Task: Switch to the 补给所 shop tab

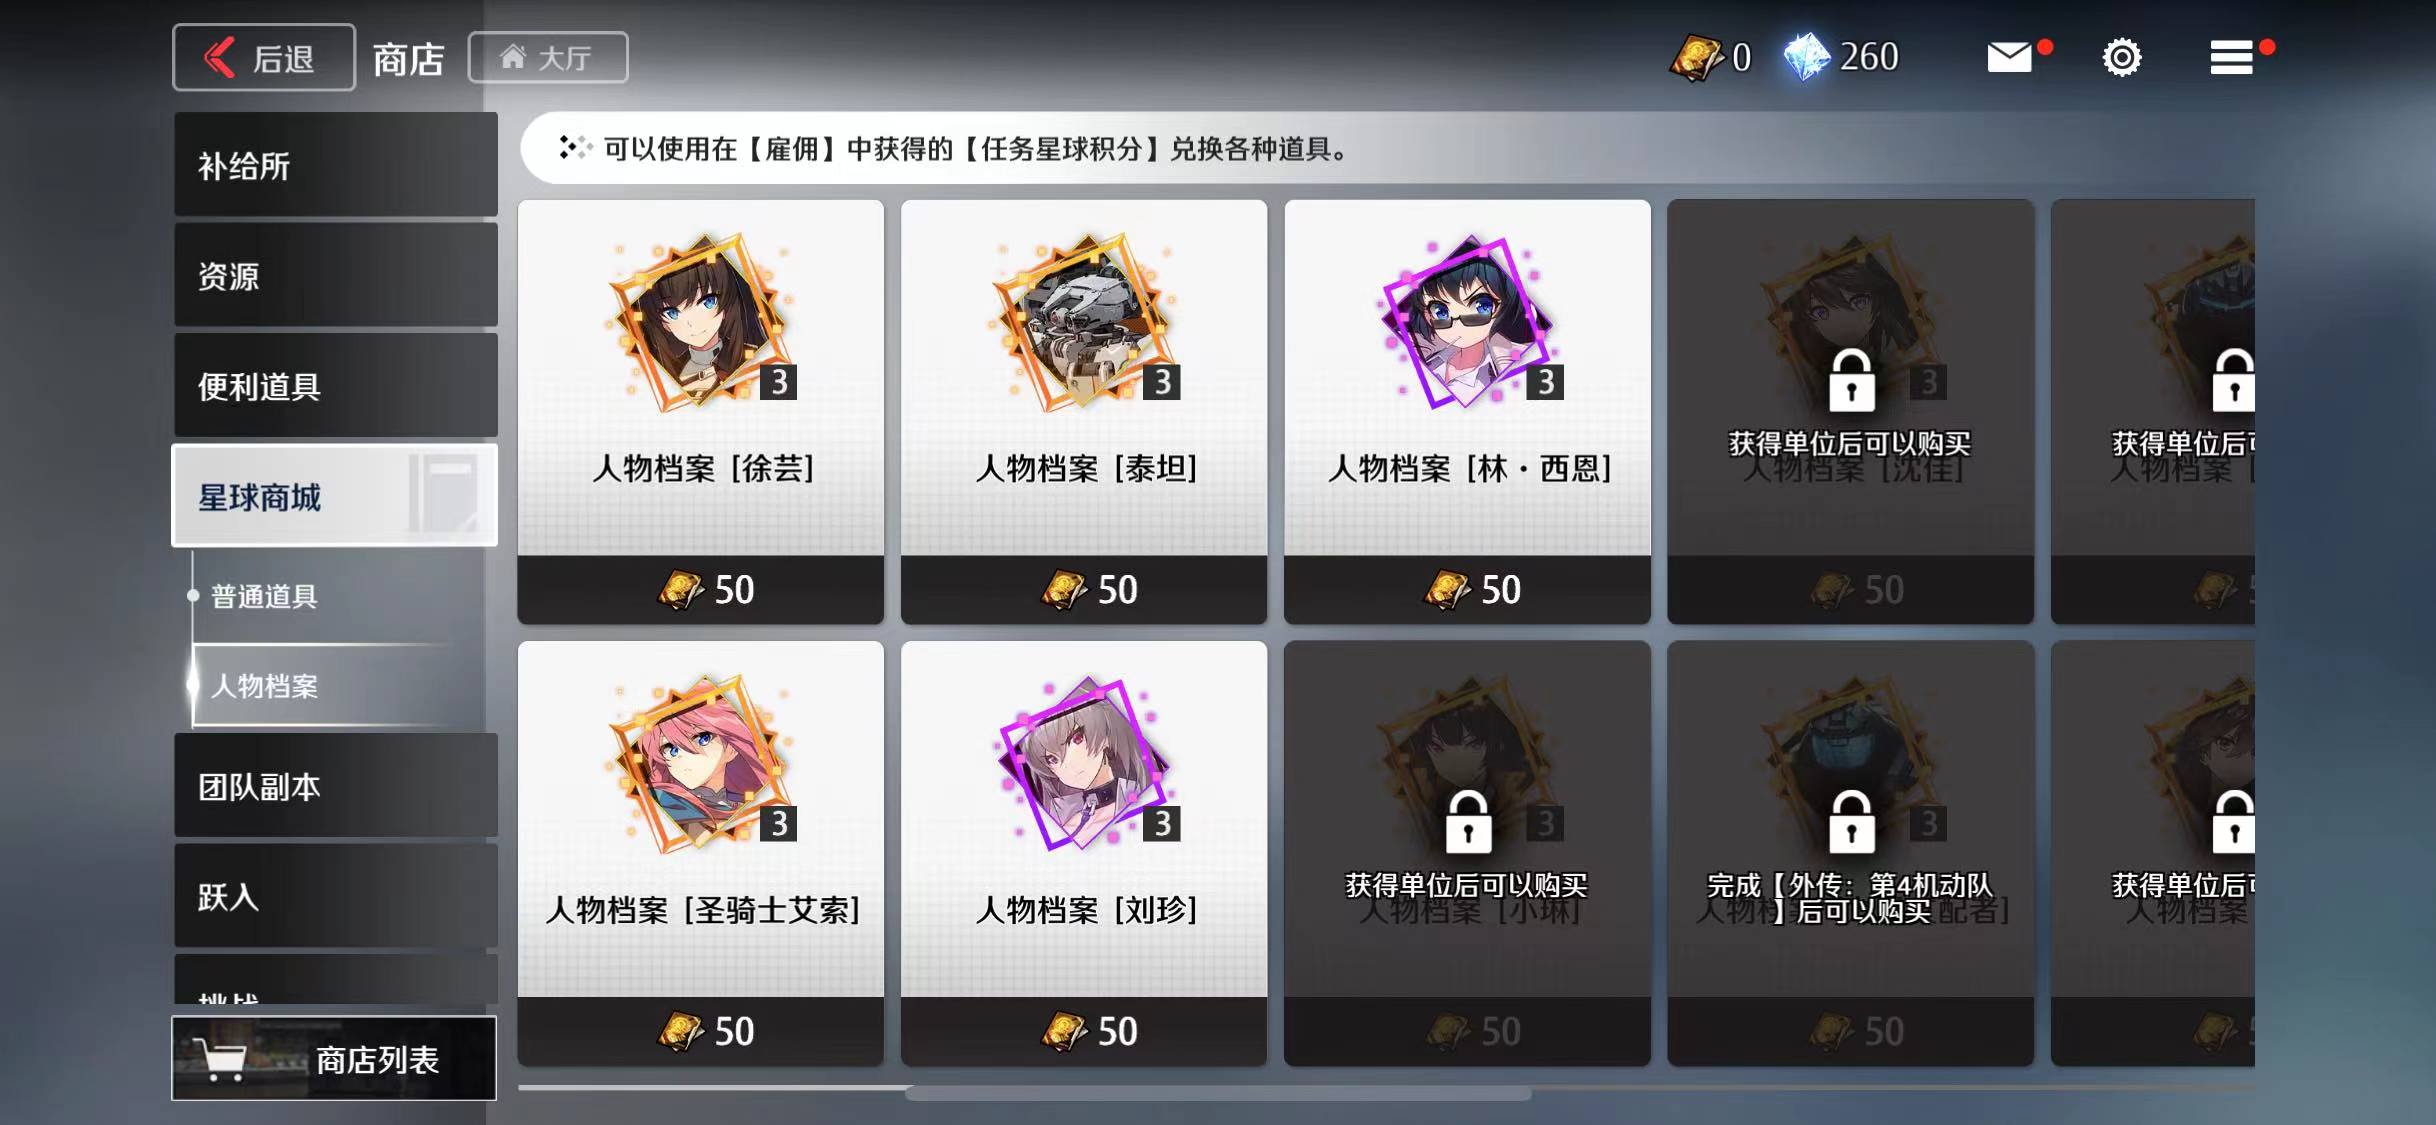Action: [335, 164]
